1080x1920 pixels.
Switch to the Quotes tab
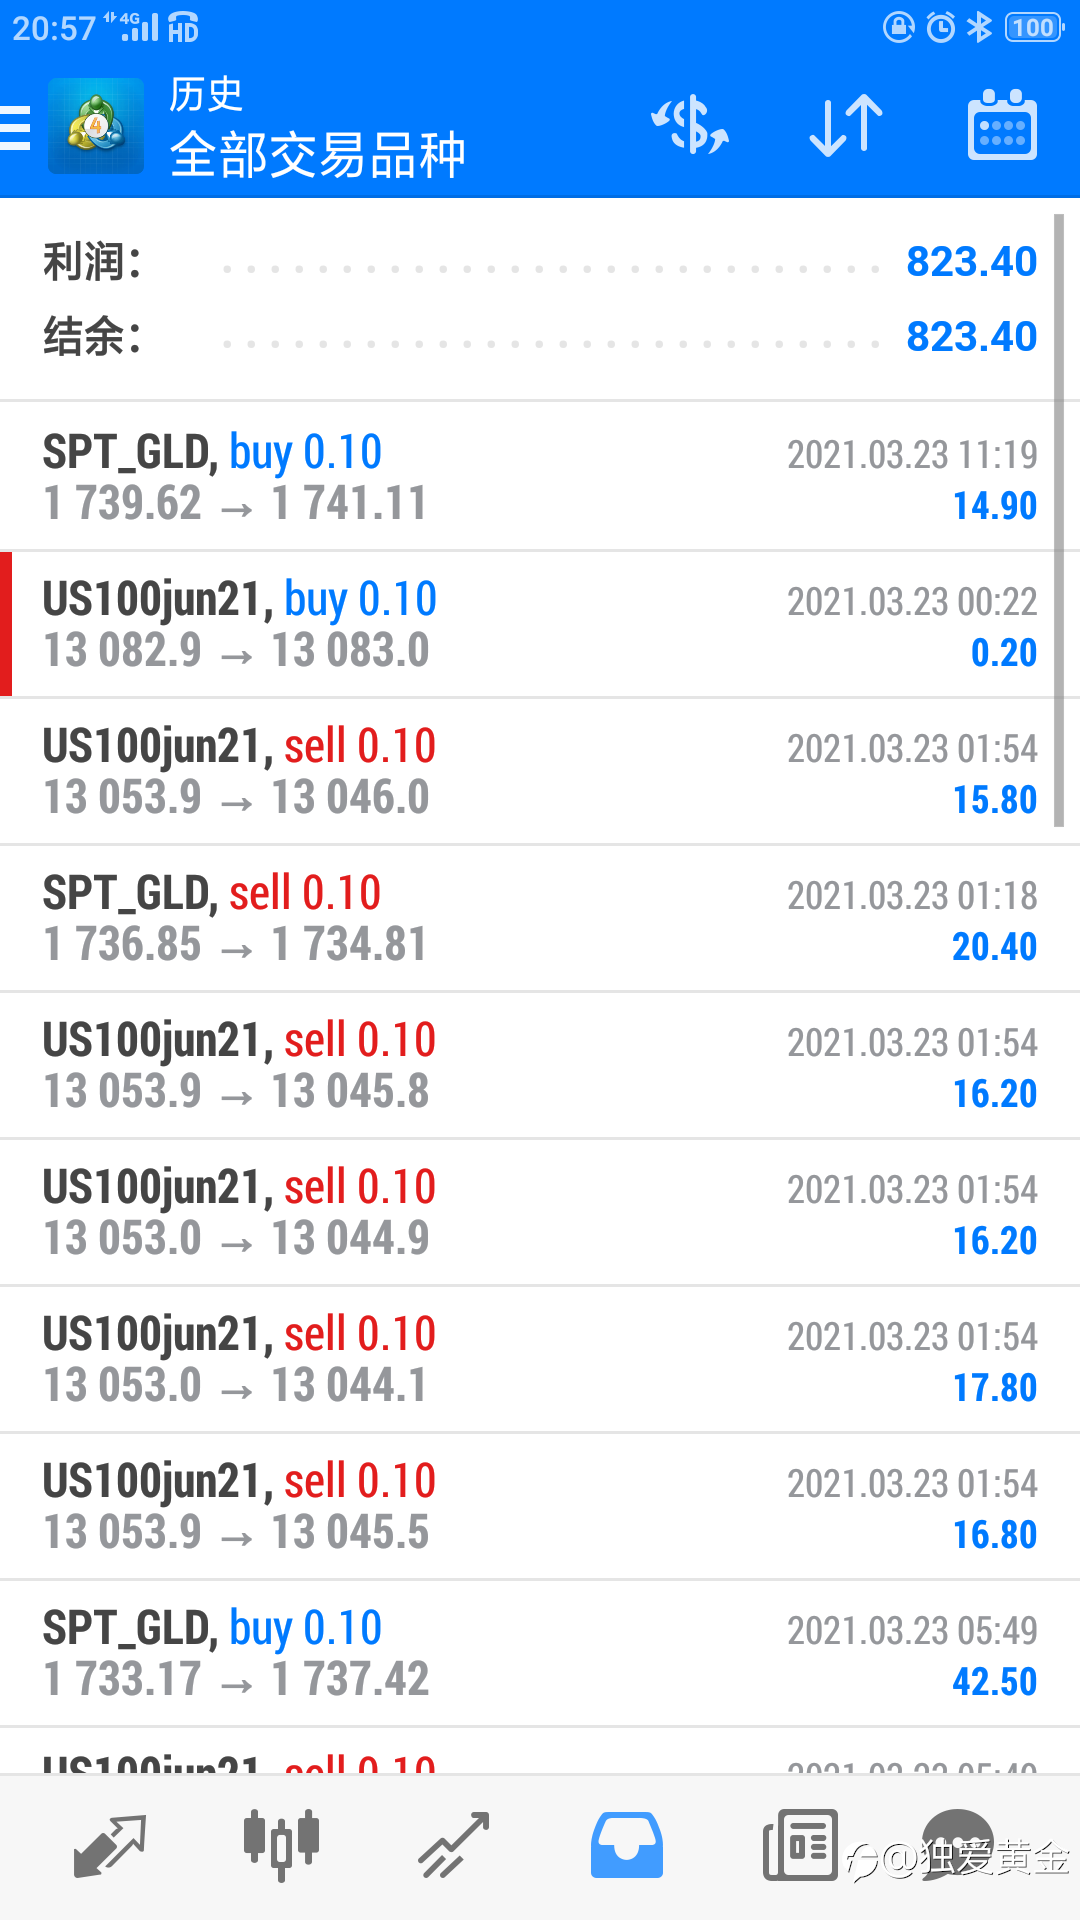110,1845
